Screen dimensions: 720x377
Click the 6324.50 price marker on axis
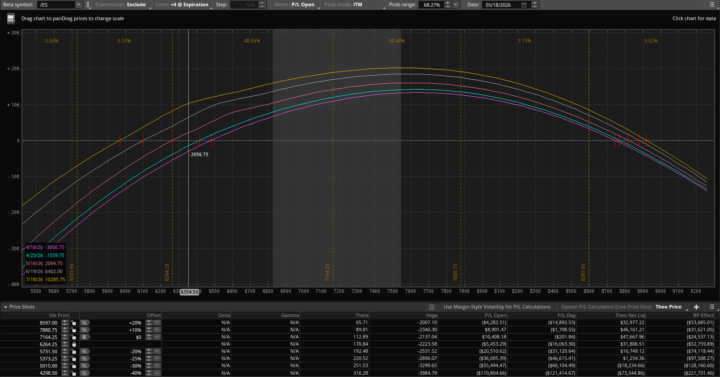[189, 292]
